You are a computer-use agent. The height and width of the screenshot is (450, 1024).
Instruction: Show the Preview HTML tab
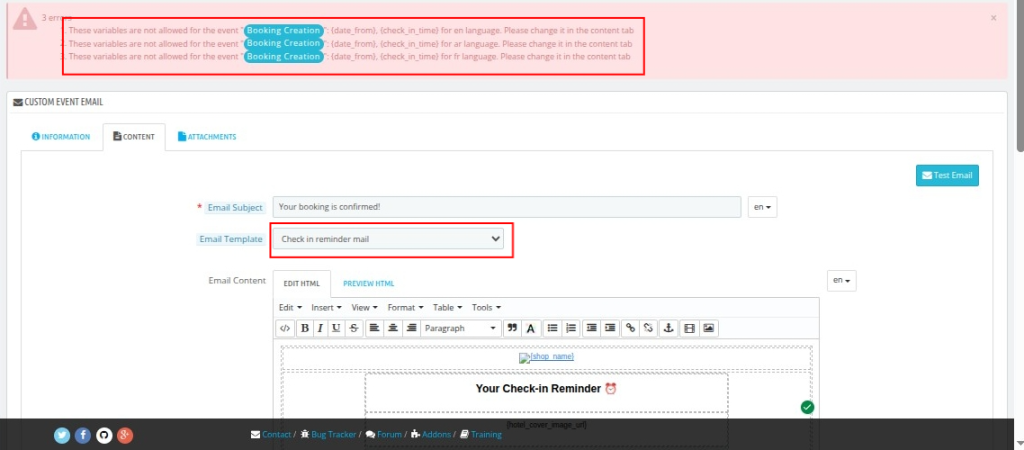(x=368, y=284)
